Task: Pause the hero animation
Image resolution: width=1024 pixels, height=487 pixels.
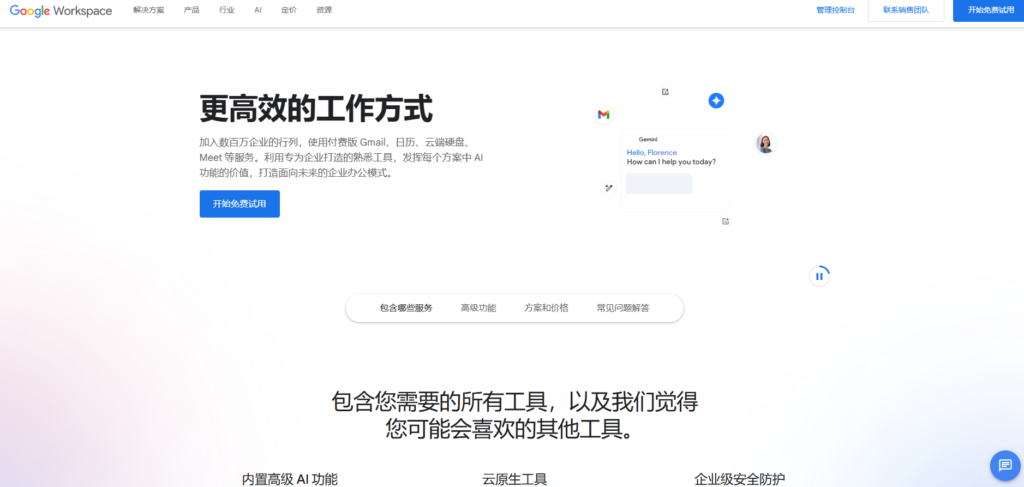Action: click(x=819, y=276)
